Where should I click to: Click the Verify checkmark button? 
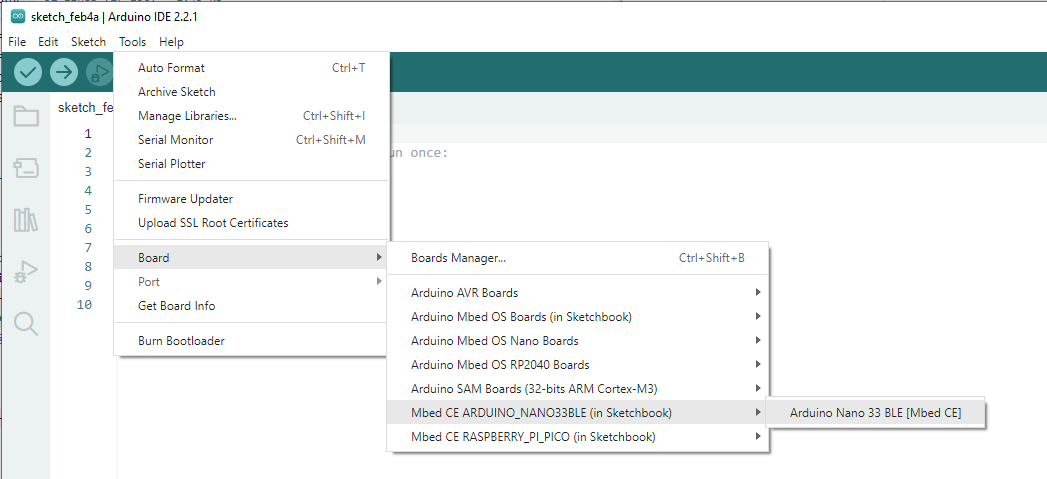coord(28,72)
